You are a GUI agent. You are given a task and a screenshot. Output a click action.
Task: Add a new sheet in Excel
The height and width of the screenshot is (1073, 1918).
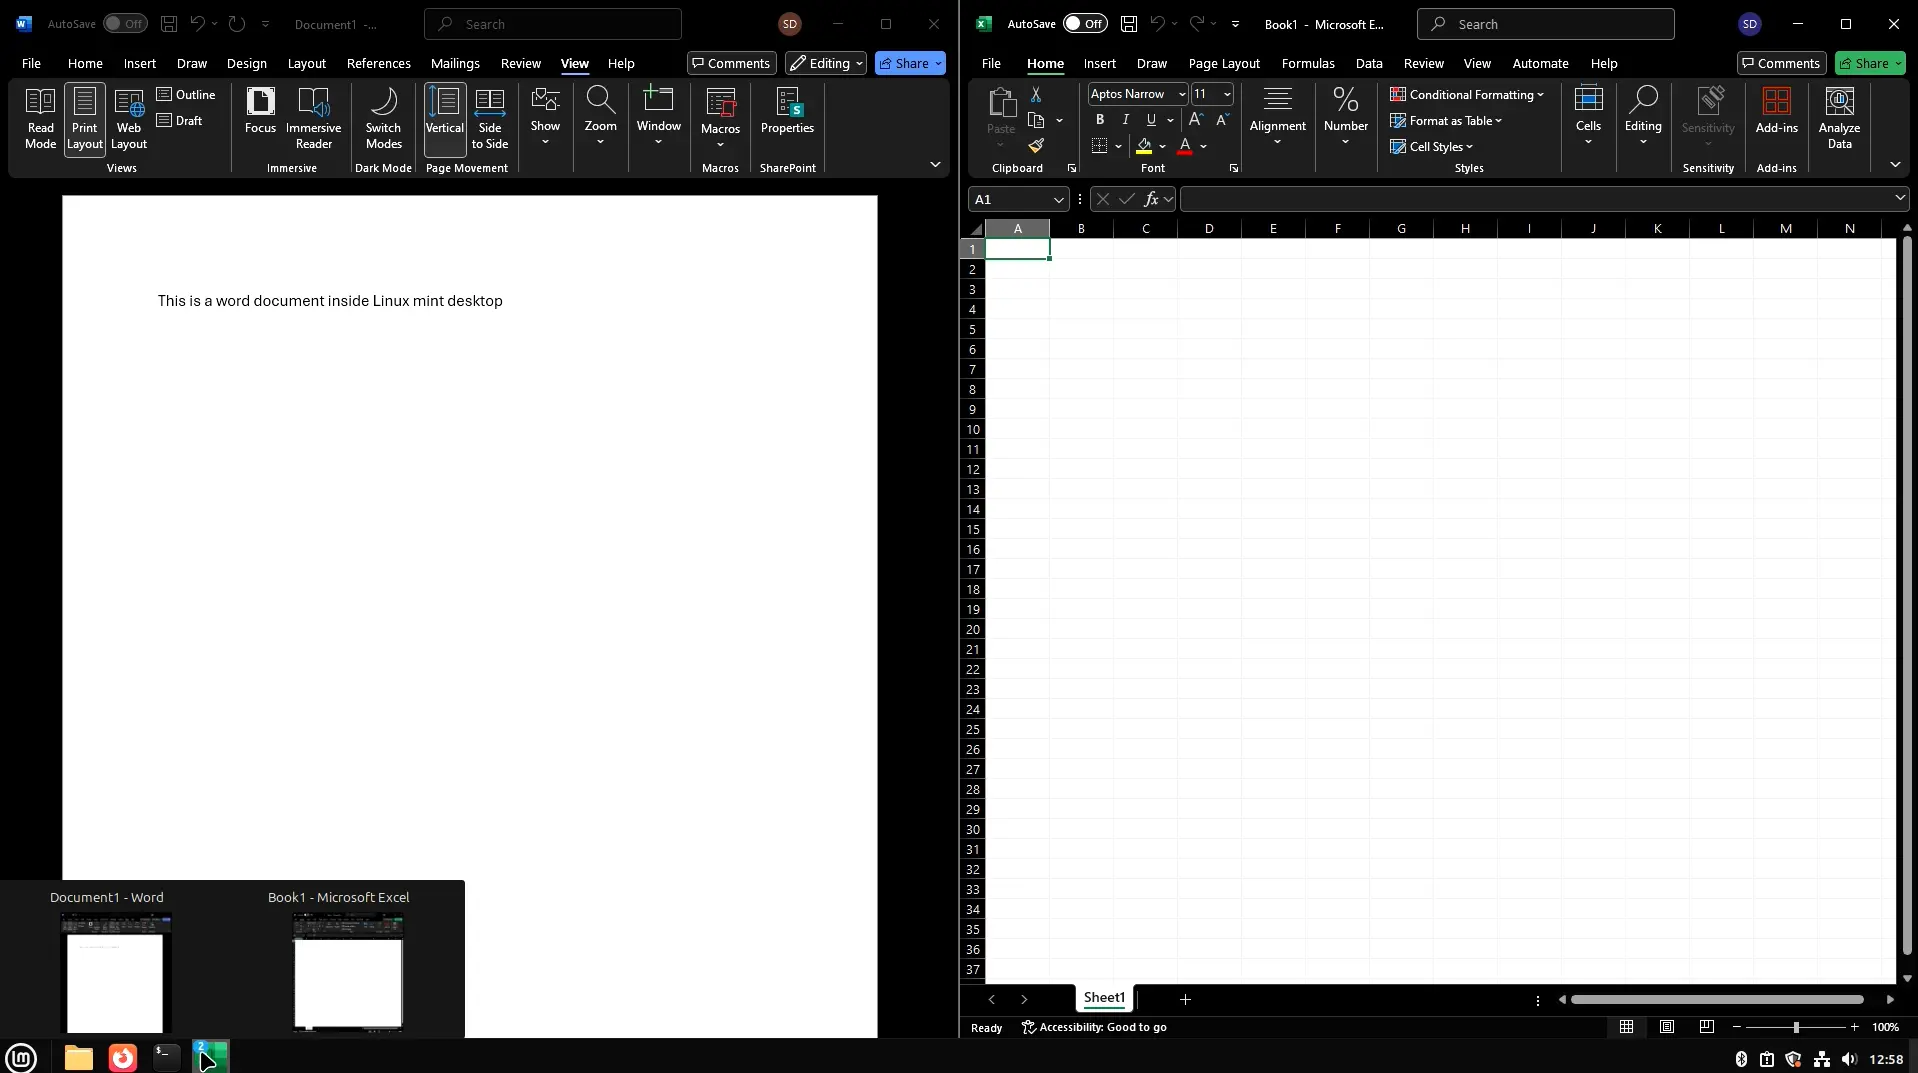(1184, 999)
